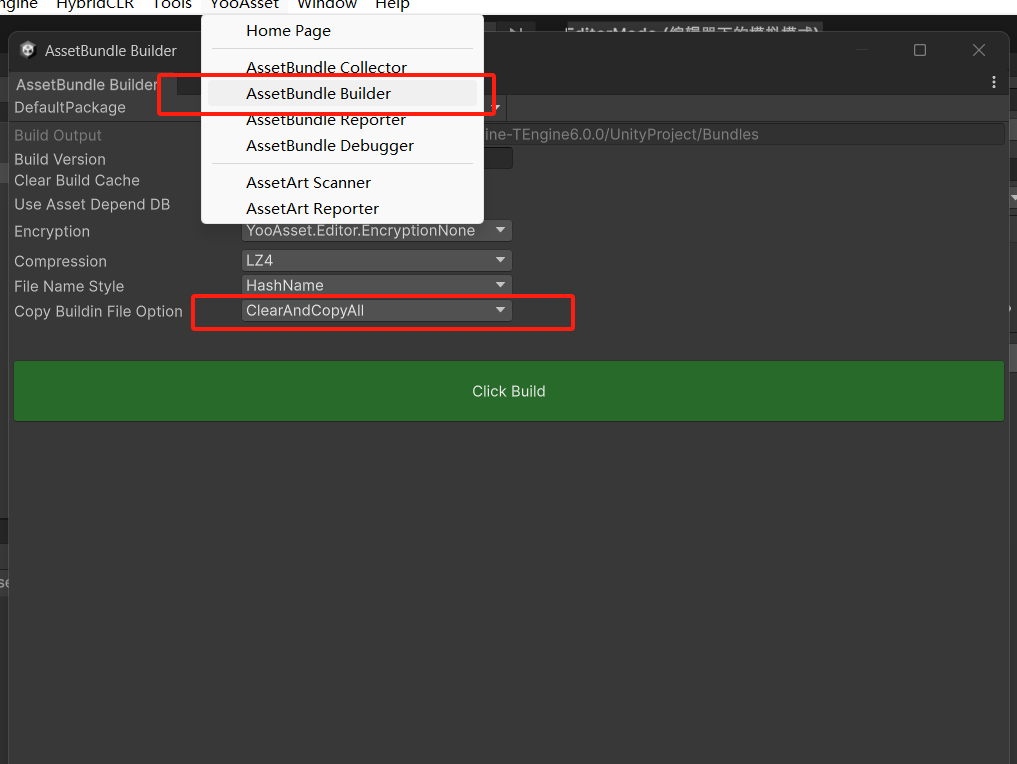
Task: Open the Help menu
Action: (392, 5)
